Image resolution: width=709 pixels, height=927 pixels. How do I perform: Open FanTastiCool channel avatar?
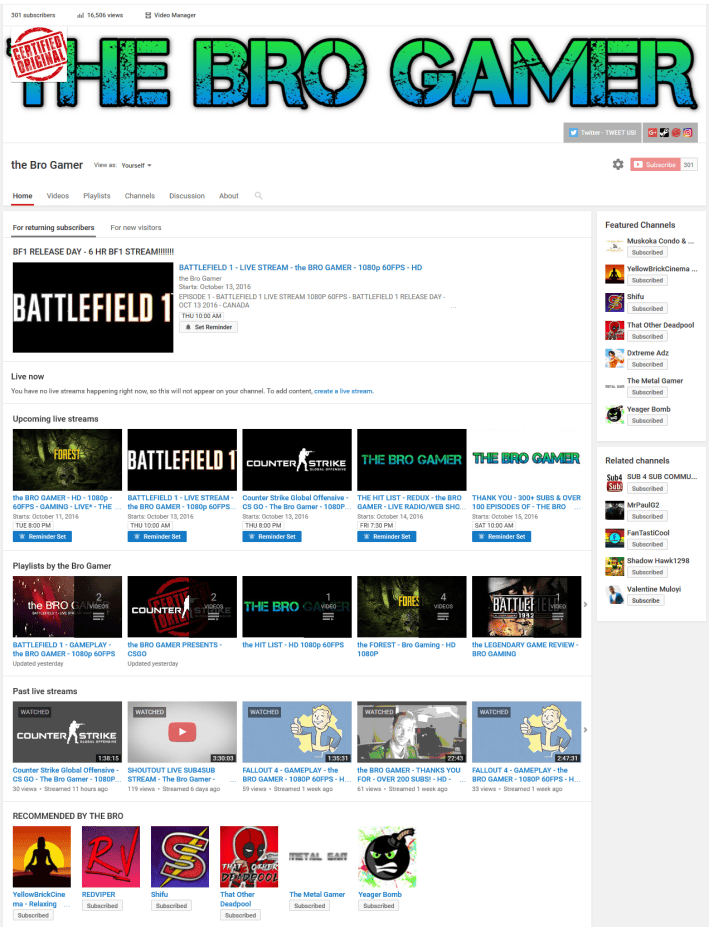click(614, 538)
